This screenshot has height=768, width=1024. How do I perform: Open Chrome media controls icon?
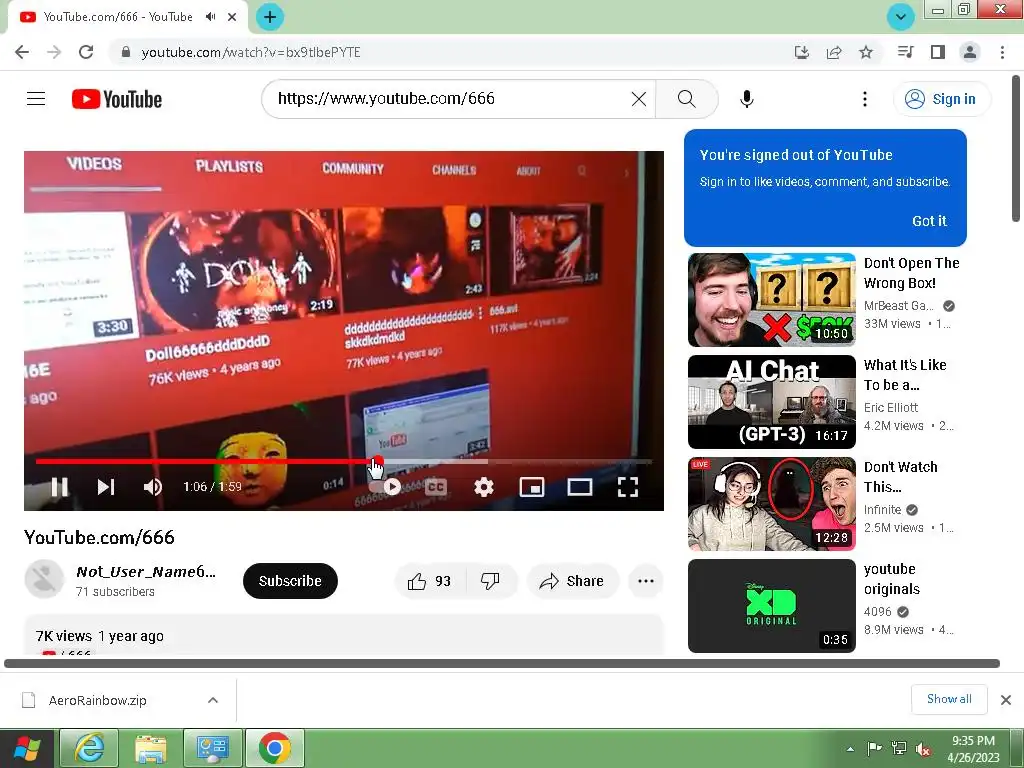tap(905, 52)
